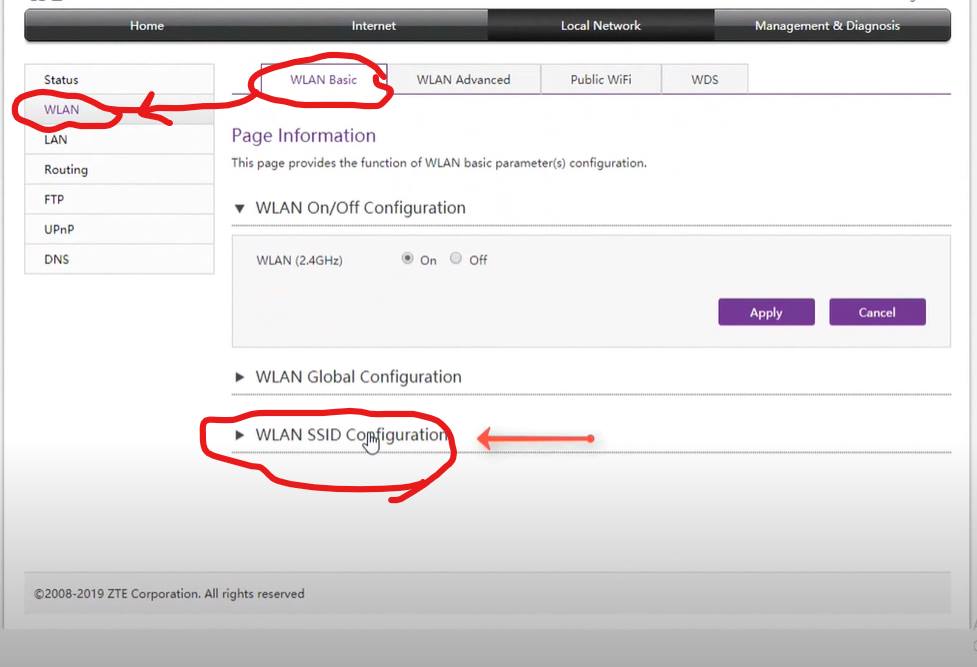Open Routing in the sidebar
The width and height of the screenshot is (977, 667).
tap(66, 170)
